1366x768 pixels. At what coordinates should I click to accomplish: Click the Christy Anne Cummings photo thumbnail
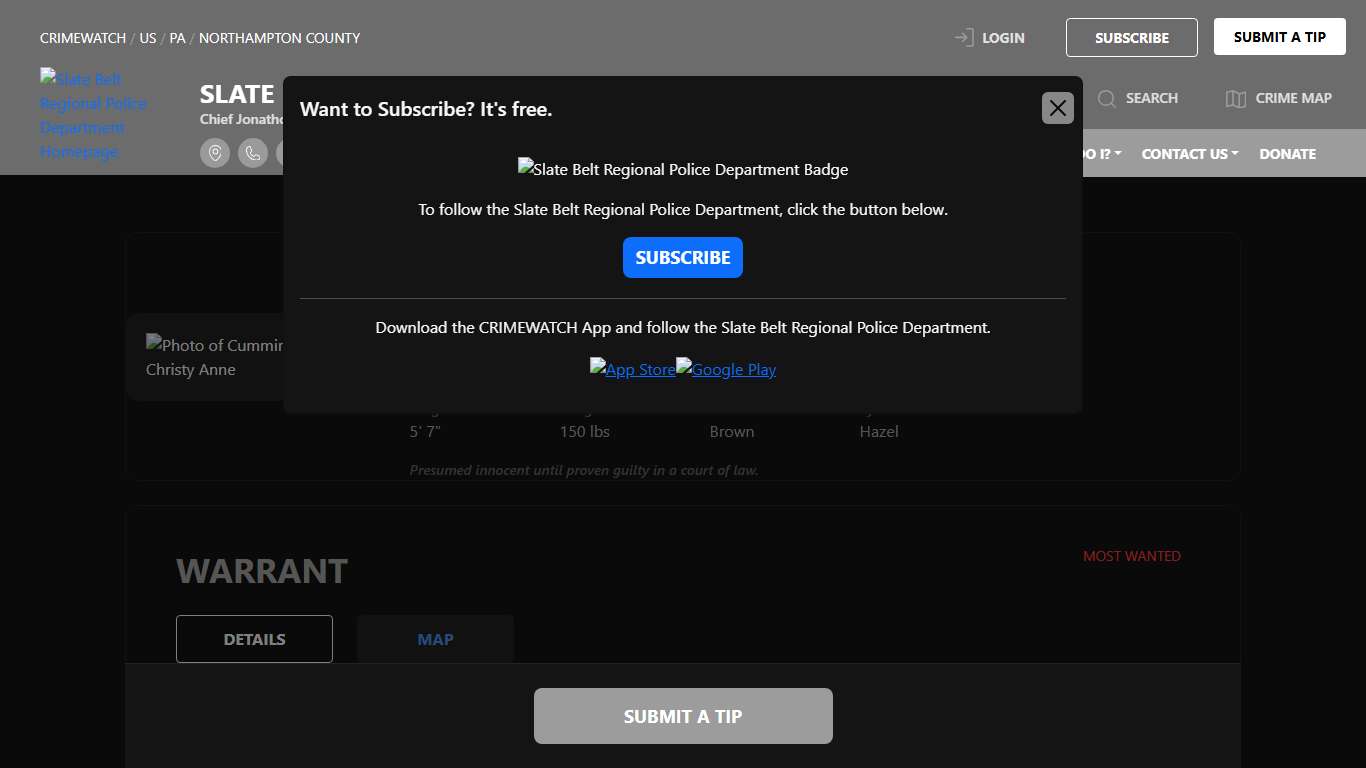[214, 357]
